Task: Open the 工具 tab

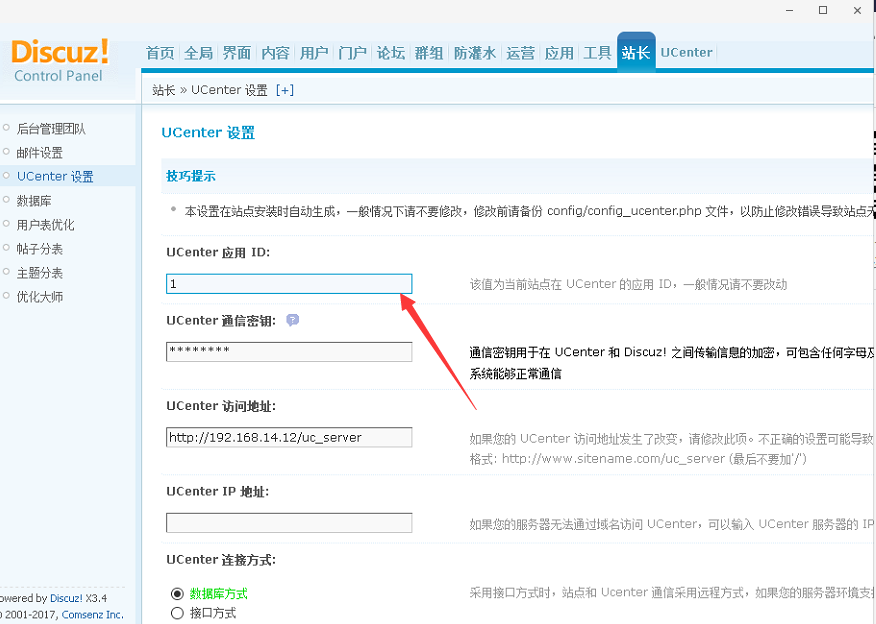Action: [597, 53]
